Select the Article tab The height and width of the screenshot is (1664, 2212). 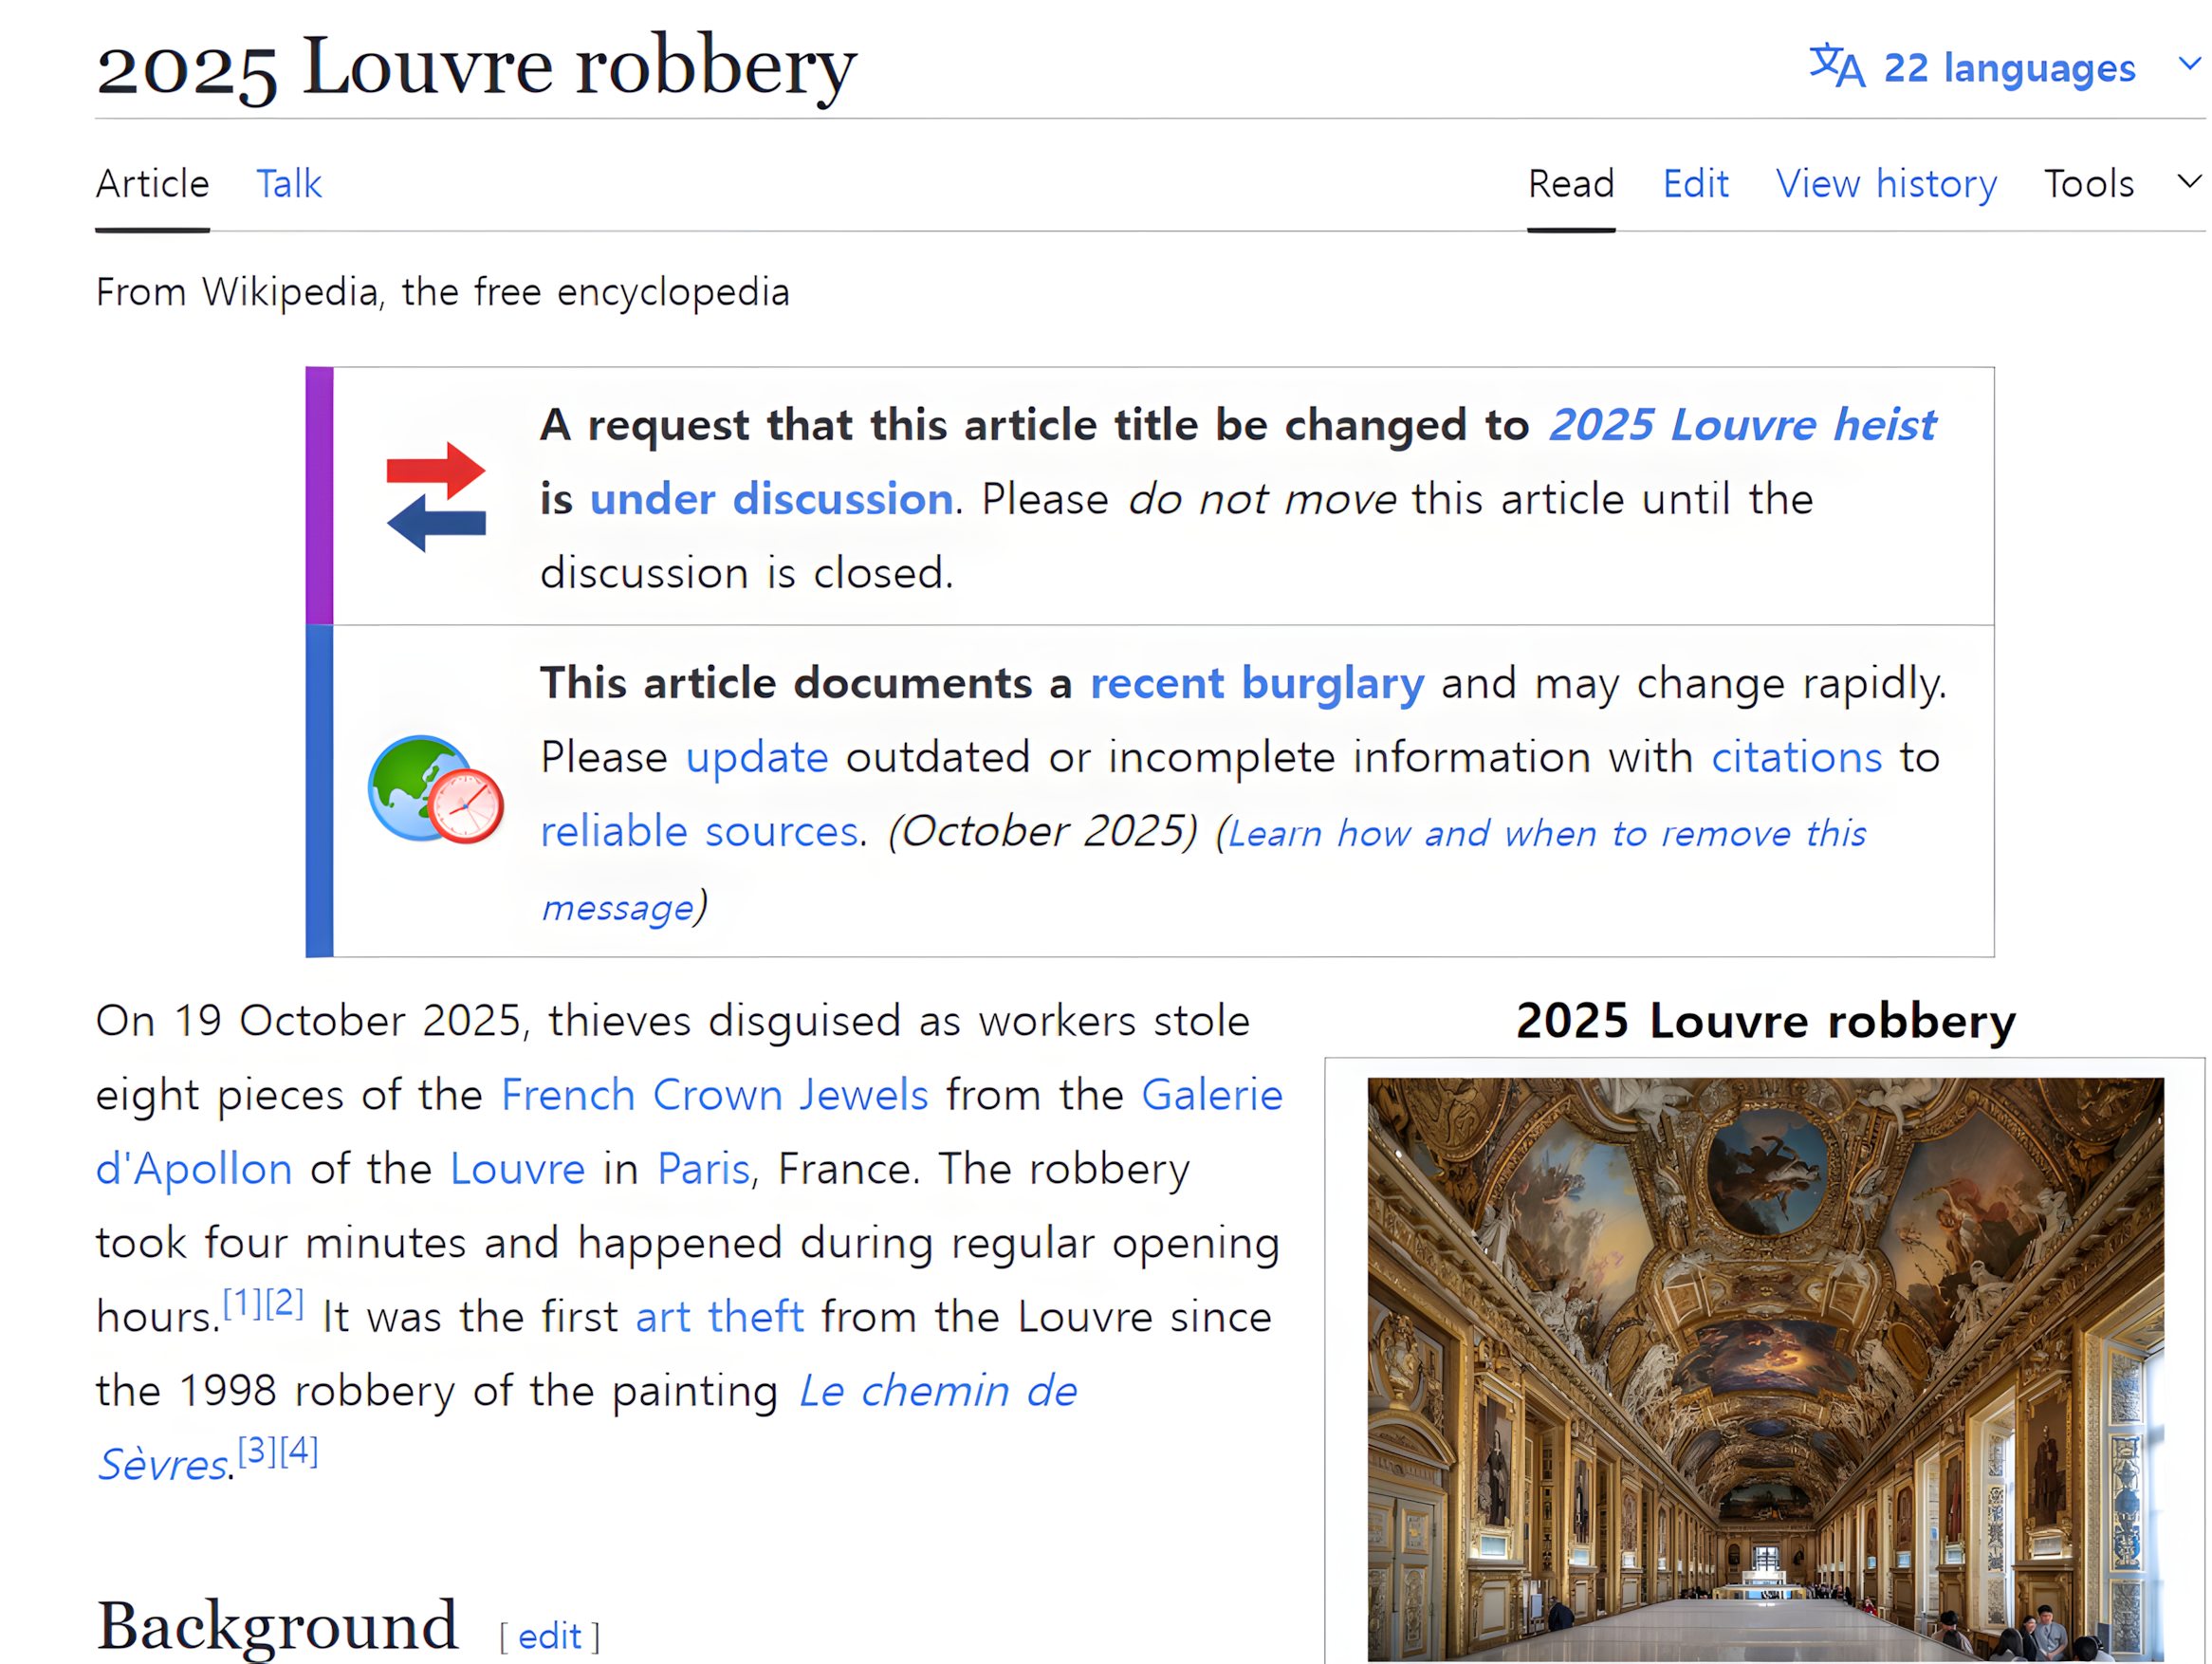point(152,184)
